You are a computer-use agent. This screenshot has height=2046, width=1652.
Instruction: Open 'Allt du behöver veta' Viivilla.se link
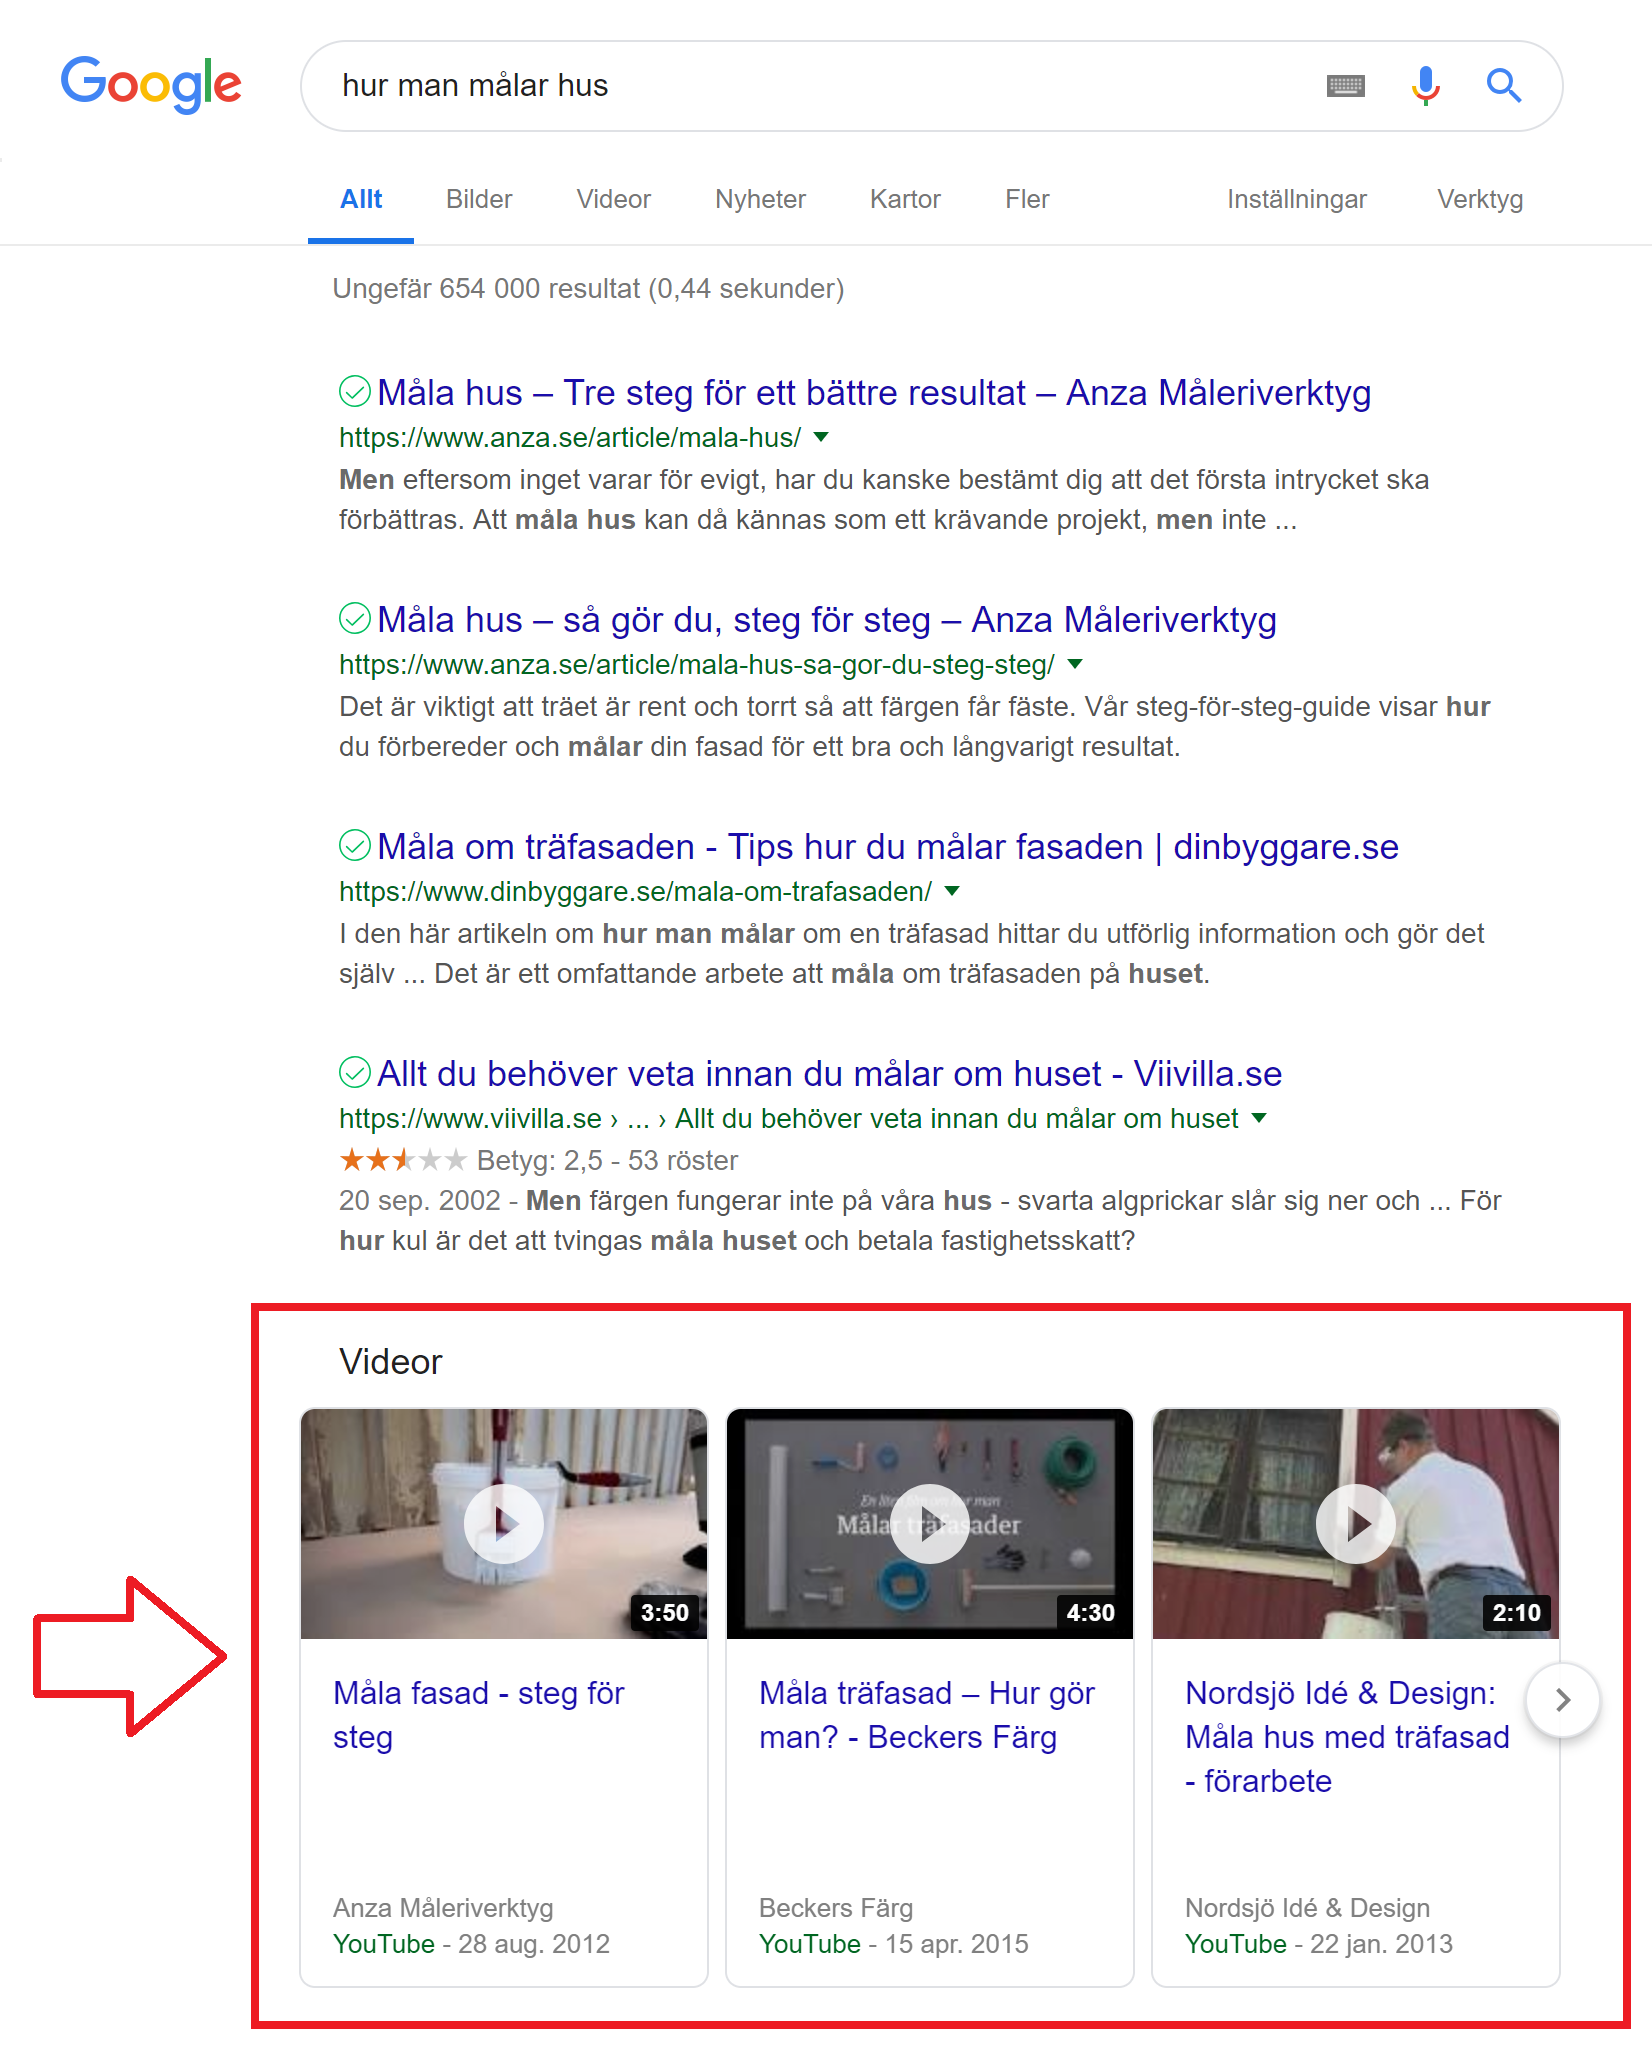tap(830, 1074)
